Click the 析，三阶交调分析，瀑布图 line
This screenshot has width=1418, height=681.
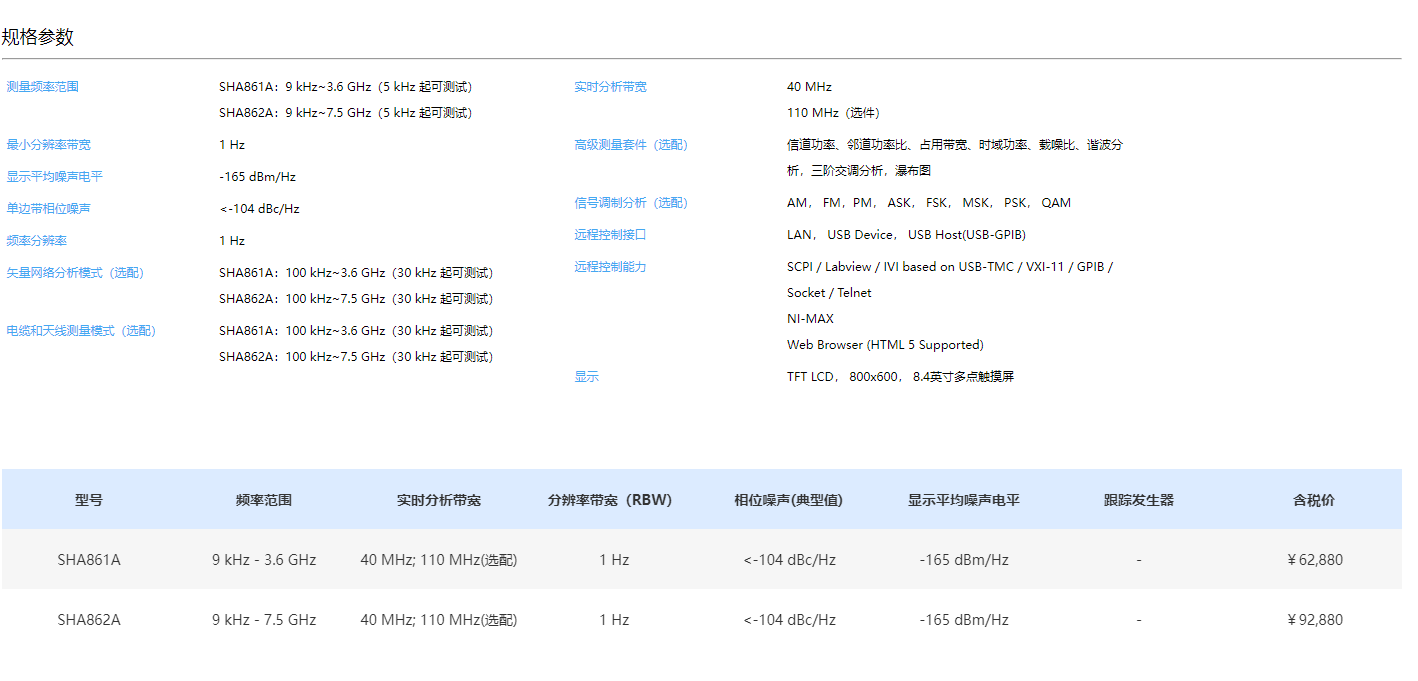pos(859,171)
